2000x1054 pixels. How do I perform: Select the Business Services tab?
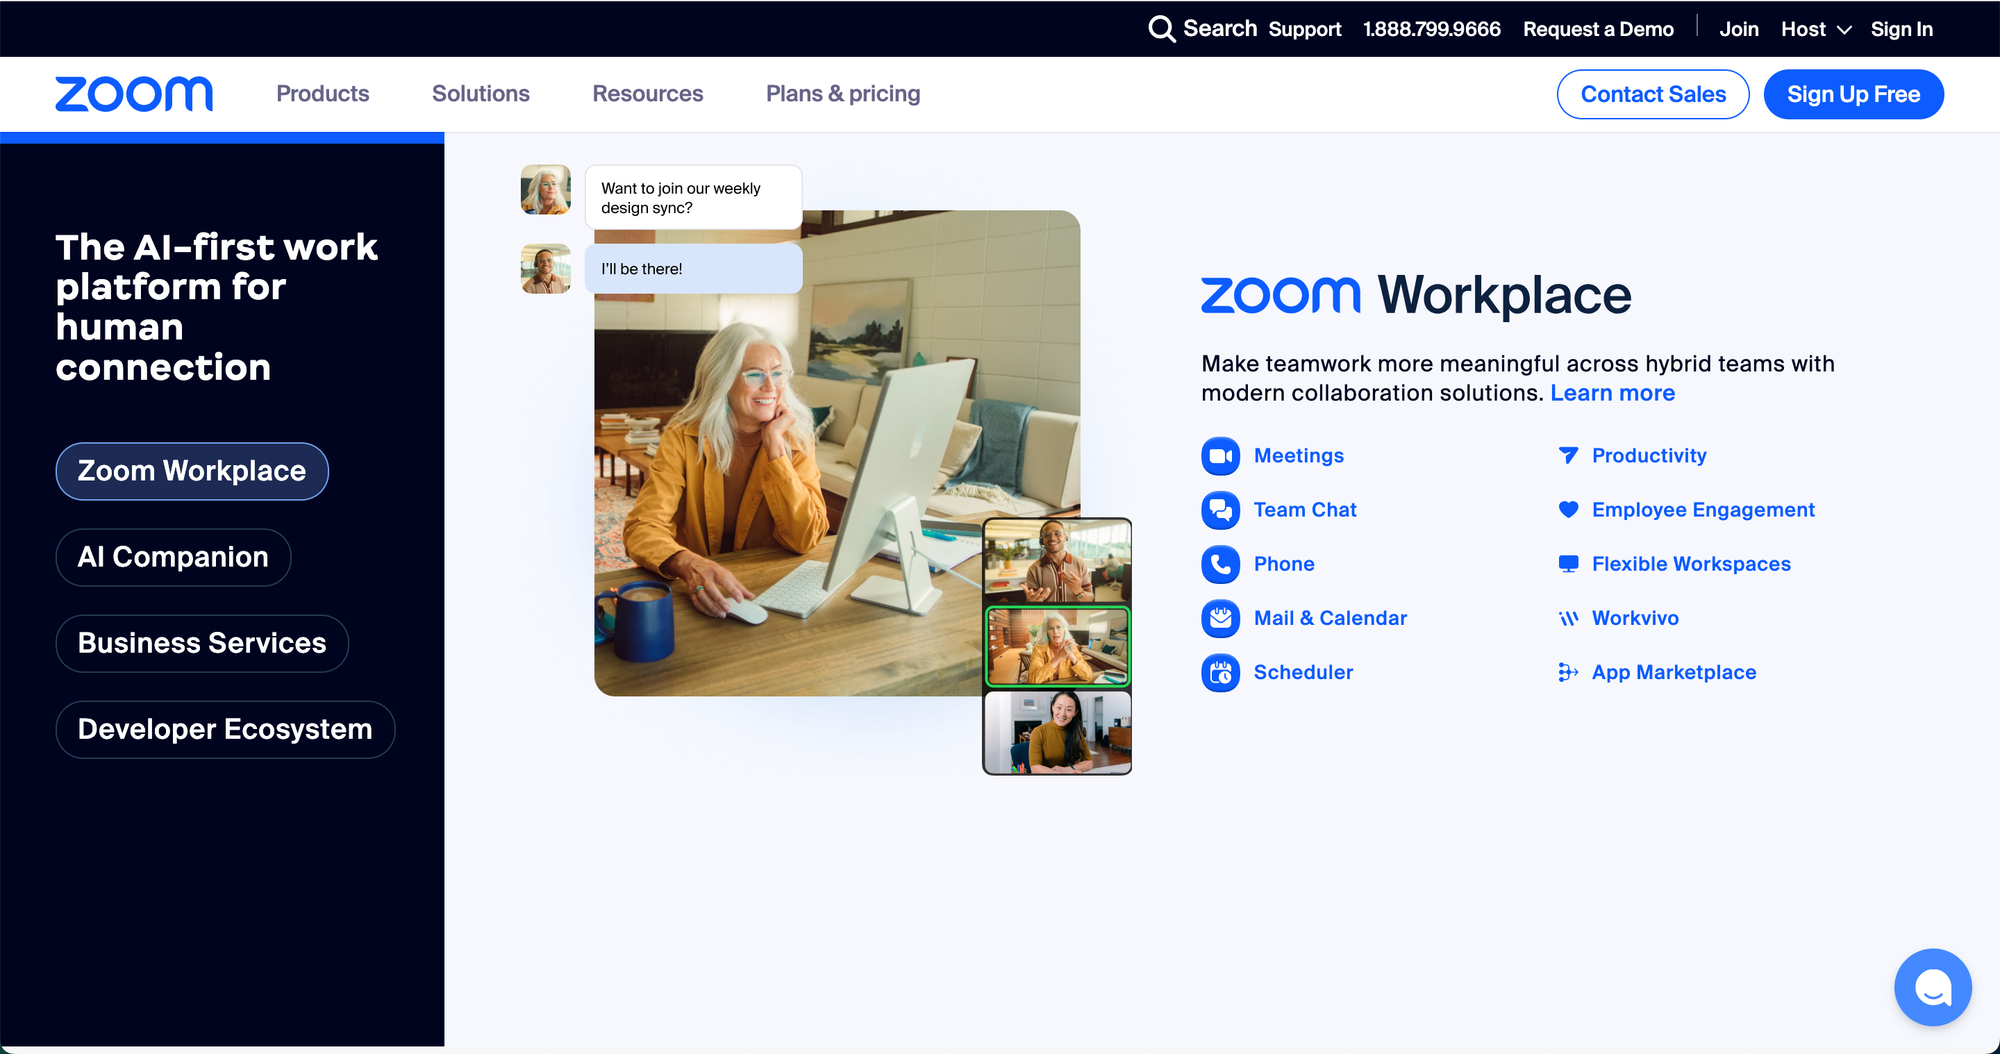202,643
